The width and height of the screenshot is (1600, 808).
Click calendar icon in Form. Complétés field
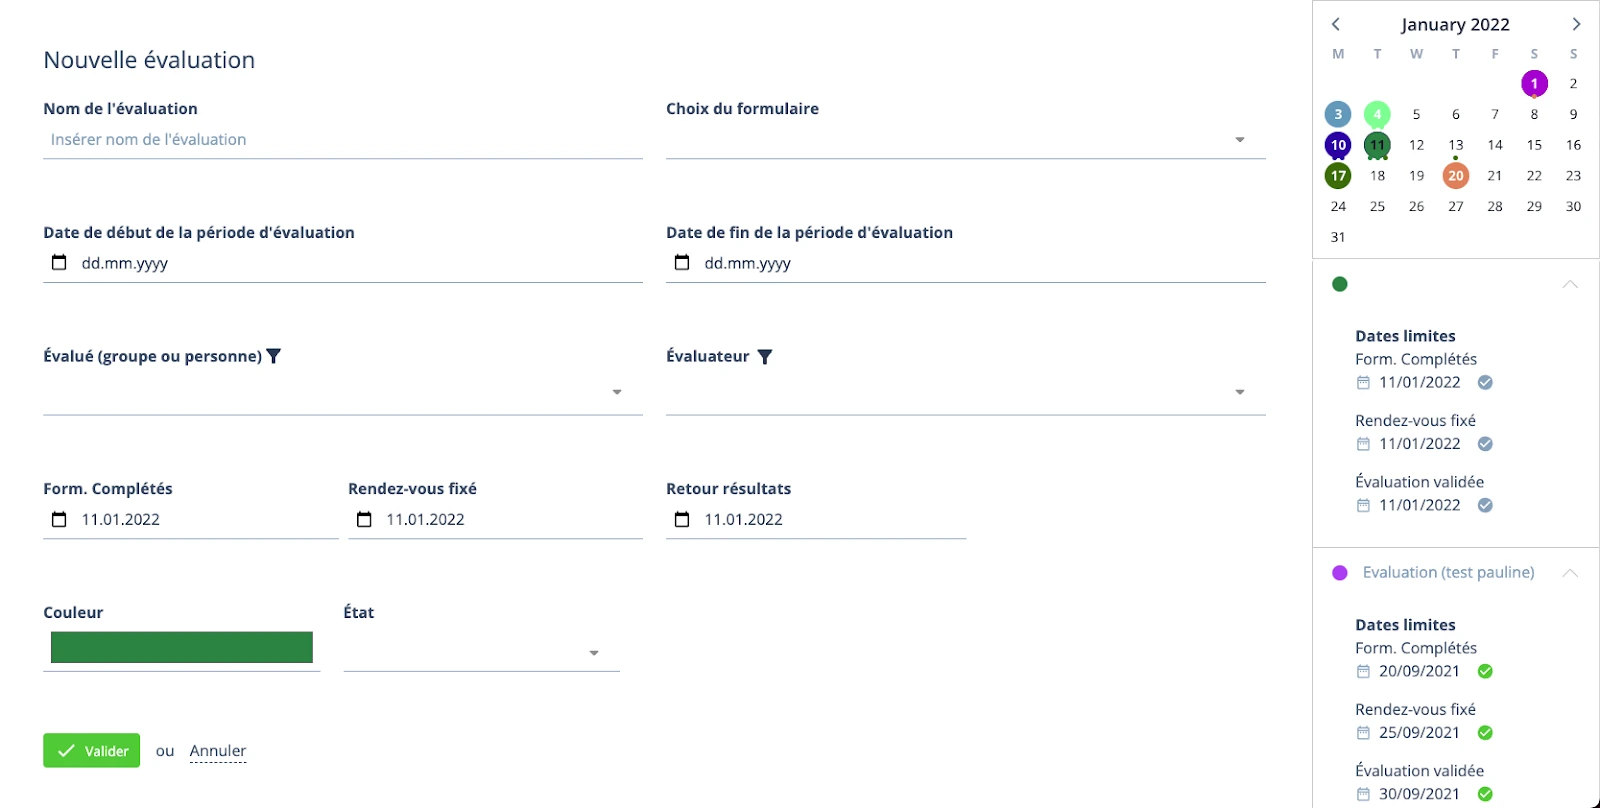[x=60, y=519]
